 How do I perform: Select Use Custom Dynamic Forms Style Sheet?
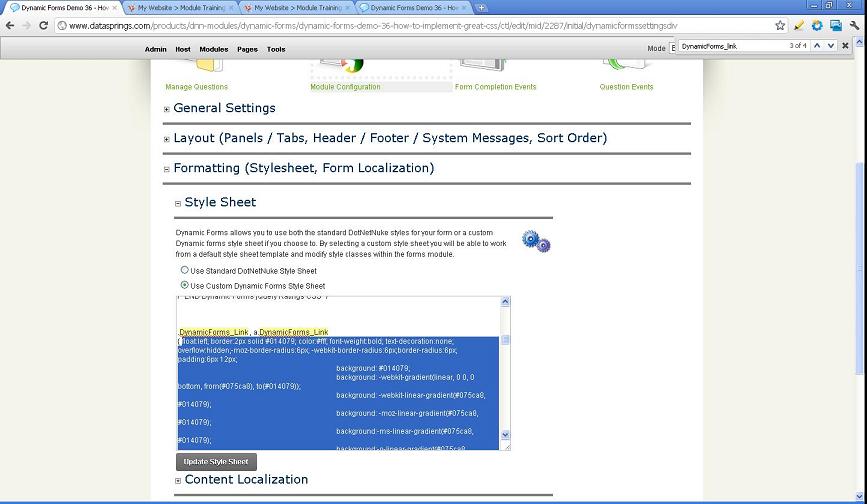(x=185, y=285)
